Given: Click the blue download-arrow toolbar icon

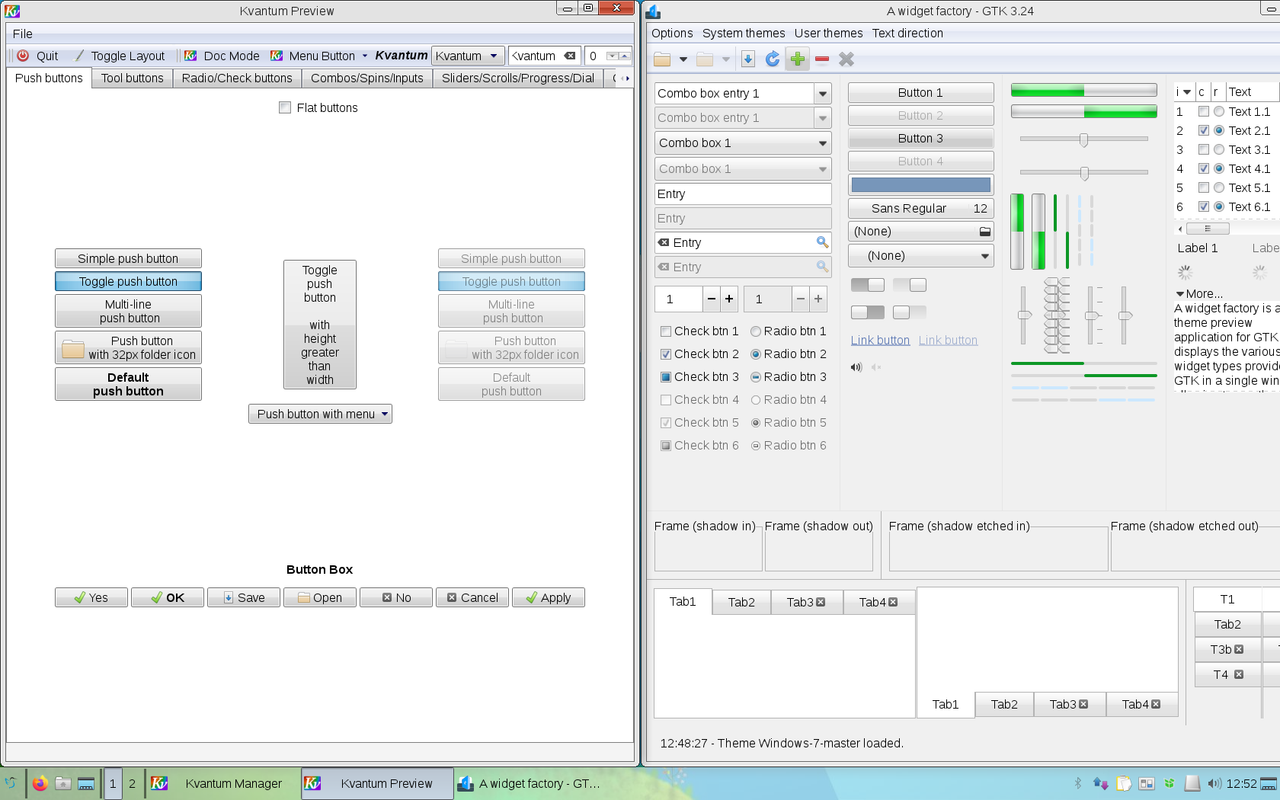Looking at the screenshot, I should (x=748, y=59).
